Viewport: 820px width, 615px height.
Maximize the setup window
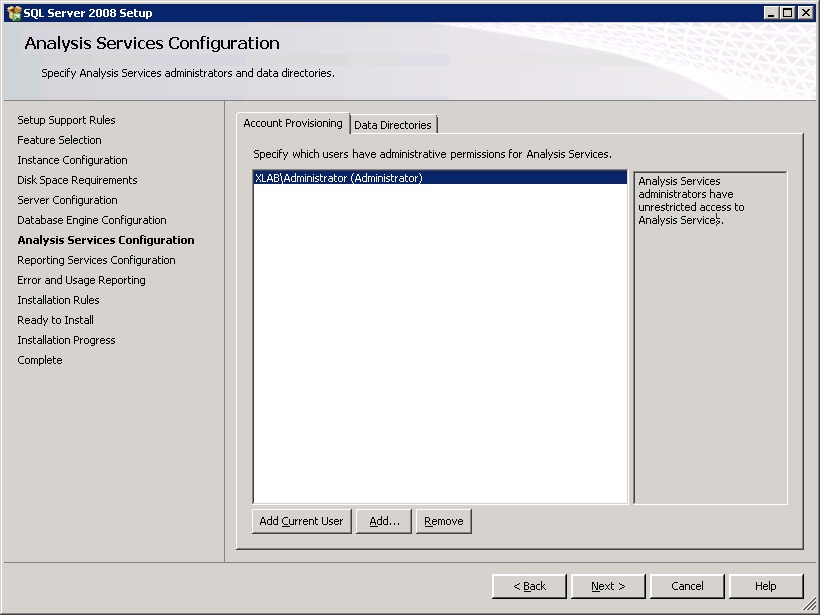[x=788, y=13]
